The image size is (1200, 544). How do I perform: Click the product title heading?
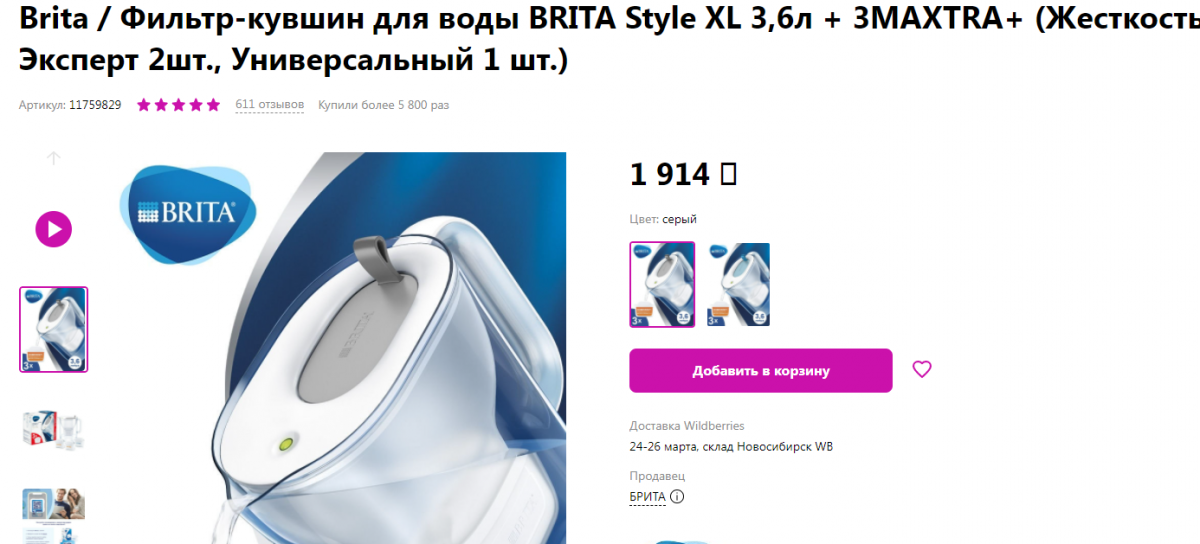600,40
